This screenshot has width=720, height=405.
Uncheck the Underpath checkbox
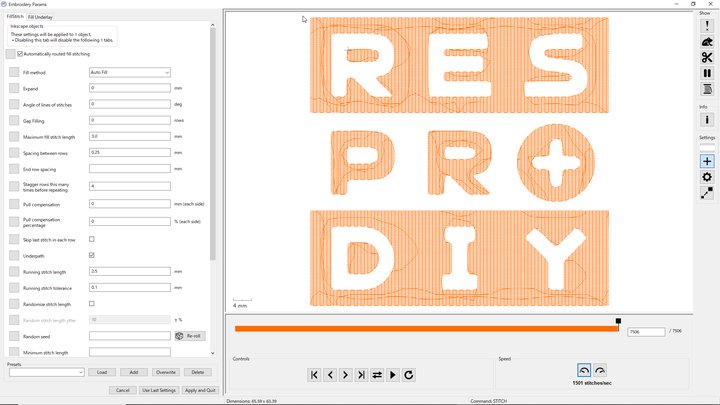click(x=92, y=255)
